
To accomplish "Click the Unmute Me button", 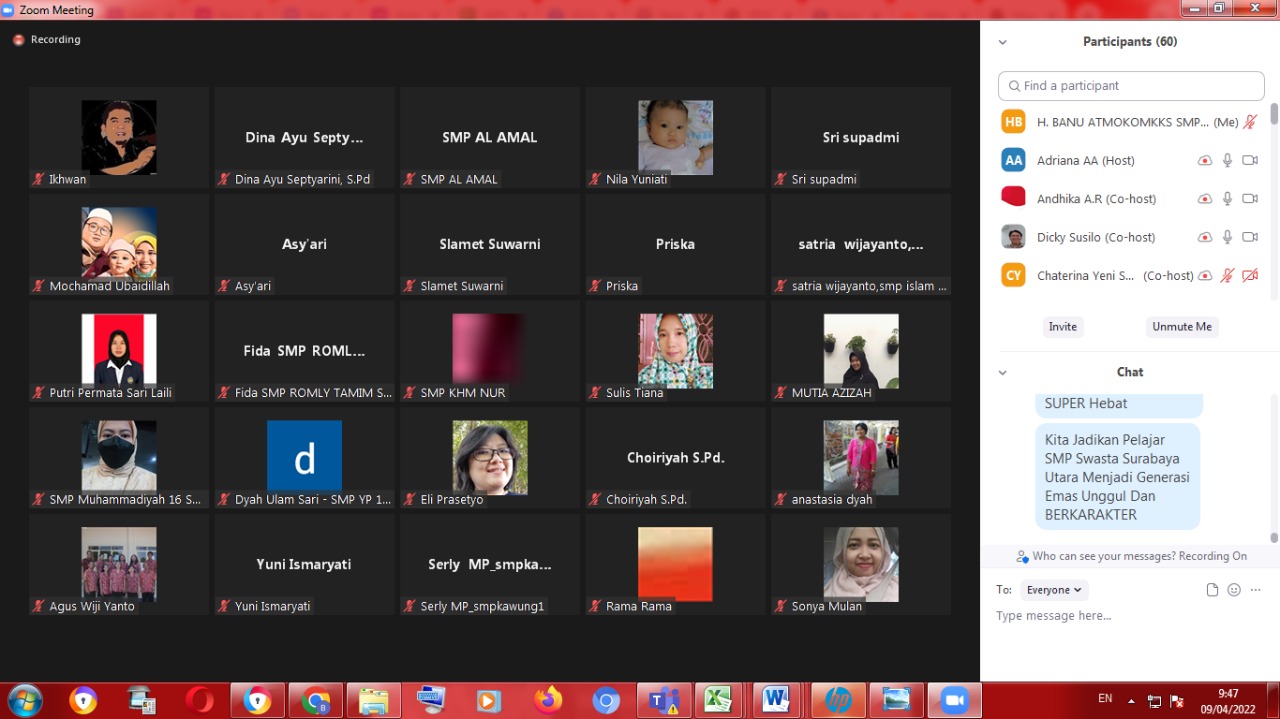I will coord(1182,327).
